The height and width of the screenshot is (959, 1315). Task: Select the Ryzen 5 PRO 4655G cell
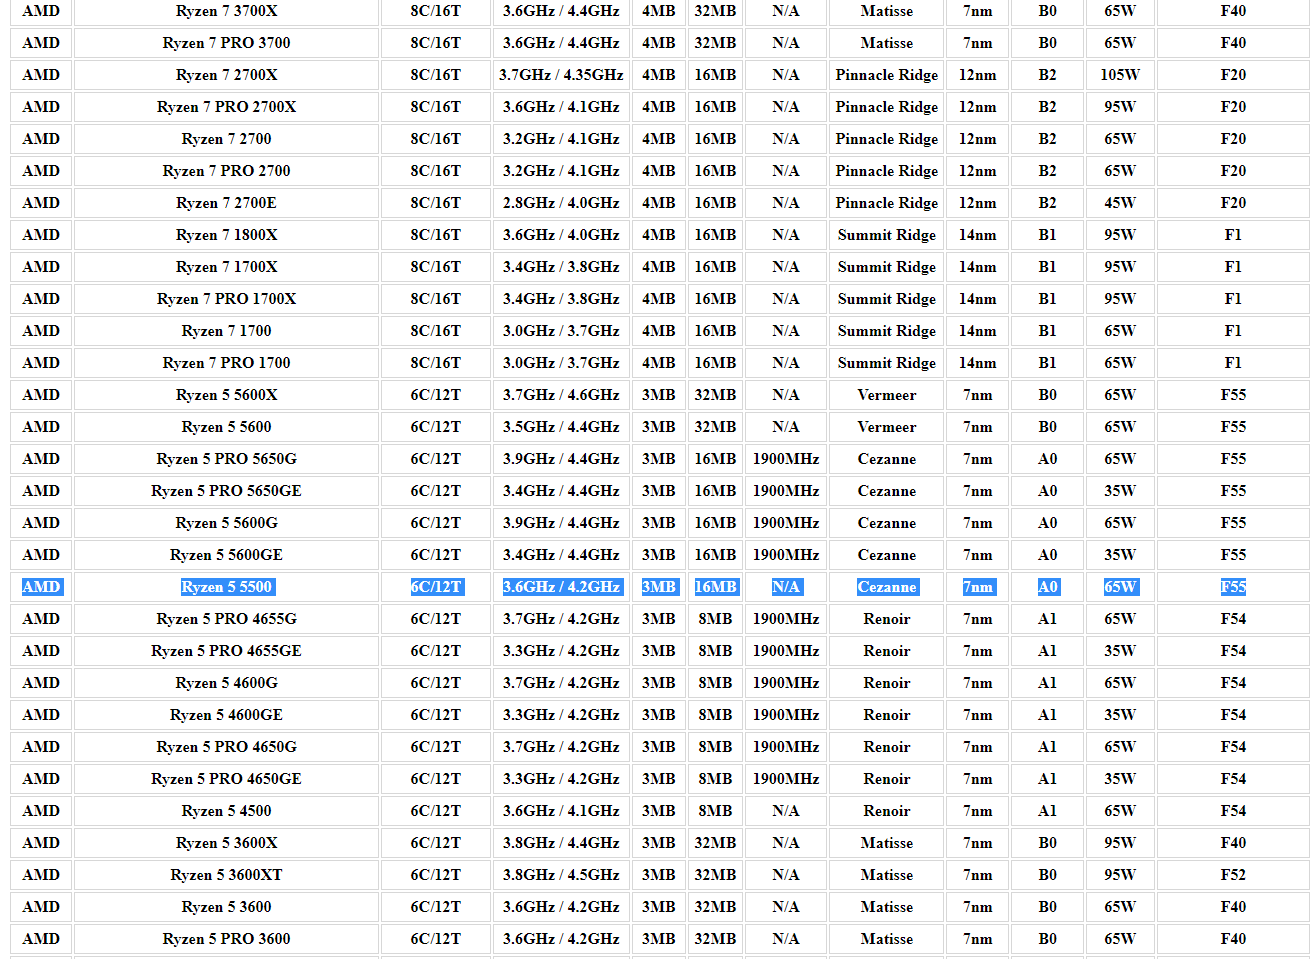point(227,619)
